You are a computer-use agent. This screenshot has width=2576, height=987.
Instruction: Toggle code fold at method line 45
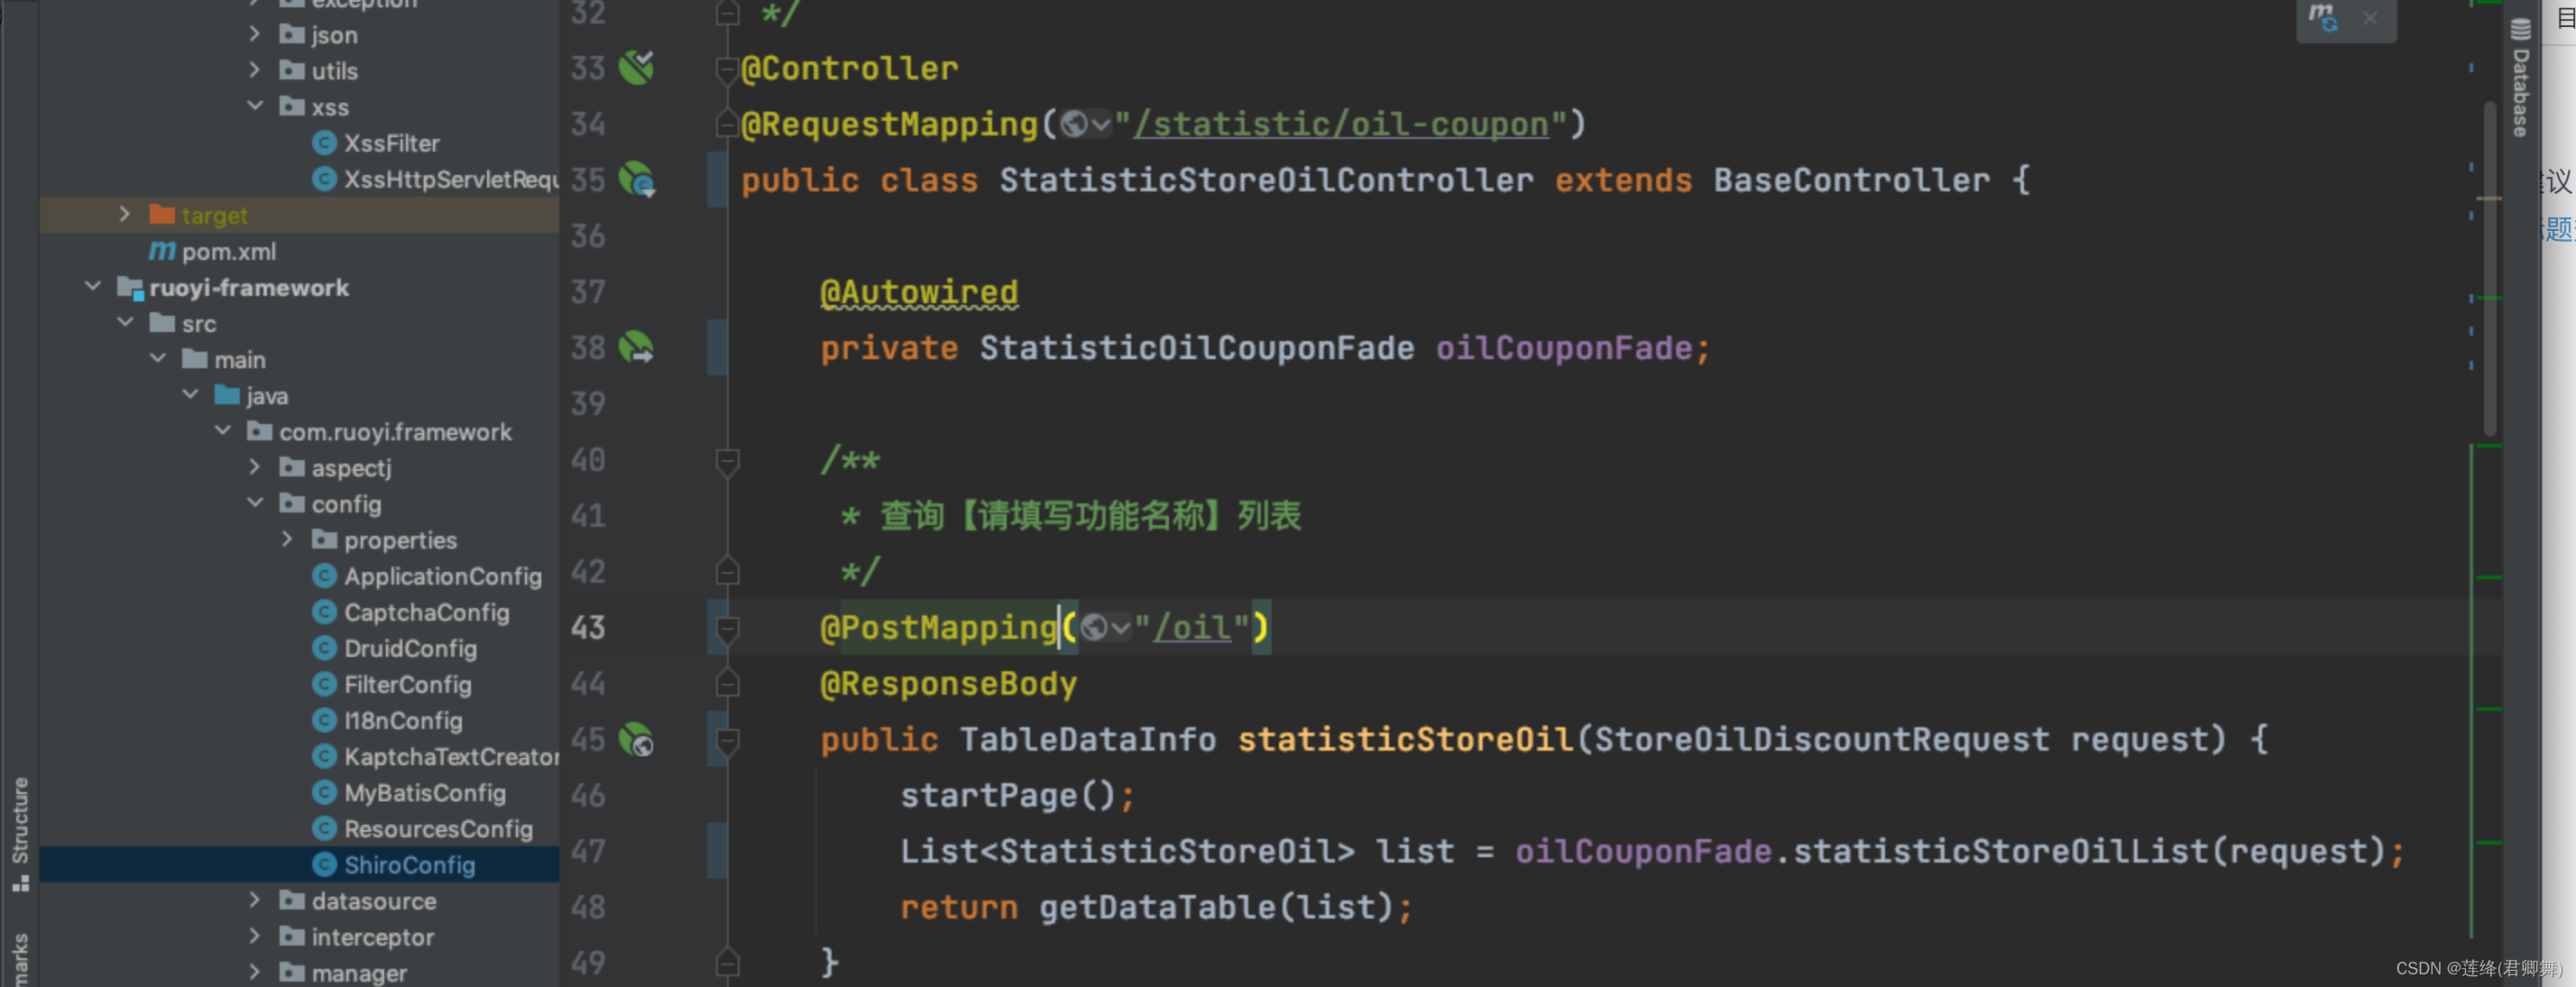727,740
